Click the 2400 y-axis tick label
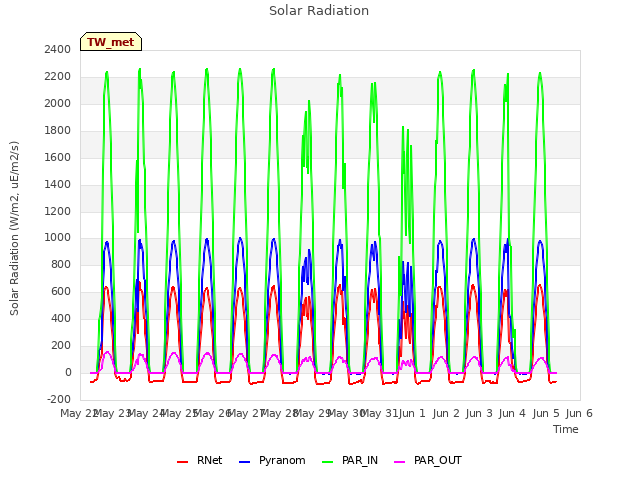 [58, 50]
